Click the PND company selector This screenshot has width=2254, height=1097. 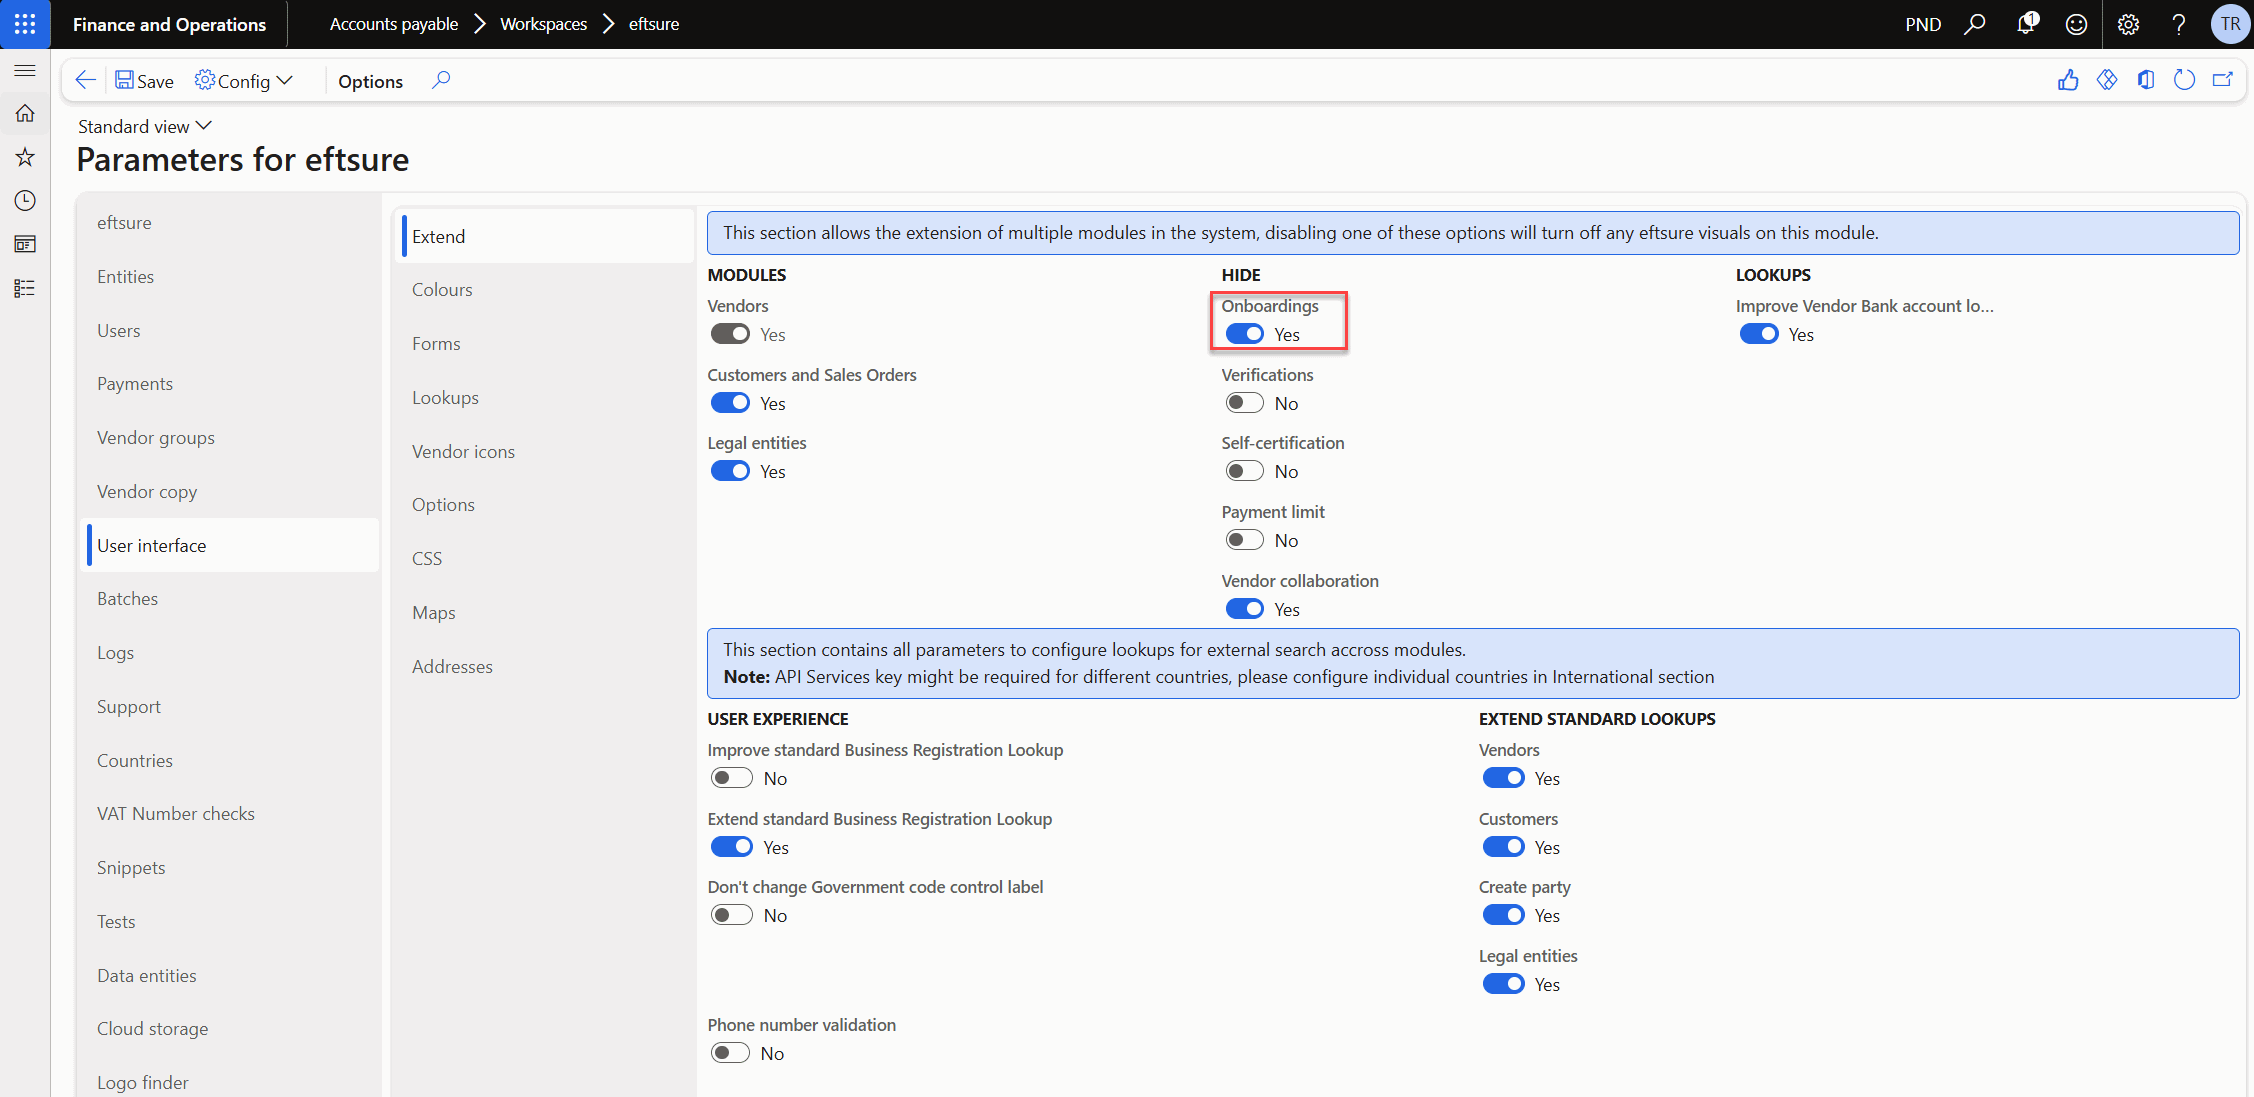(x=1923, y=24)
